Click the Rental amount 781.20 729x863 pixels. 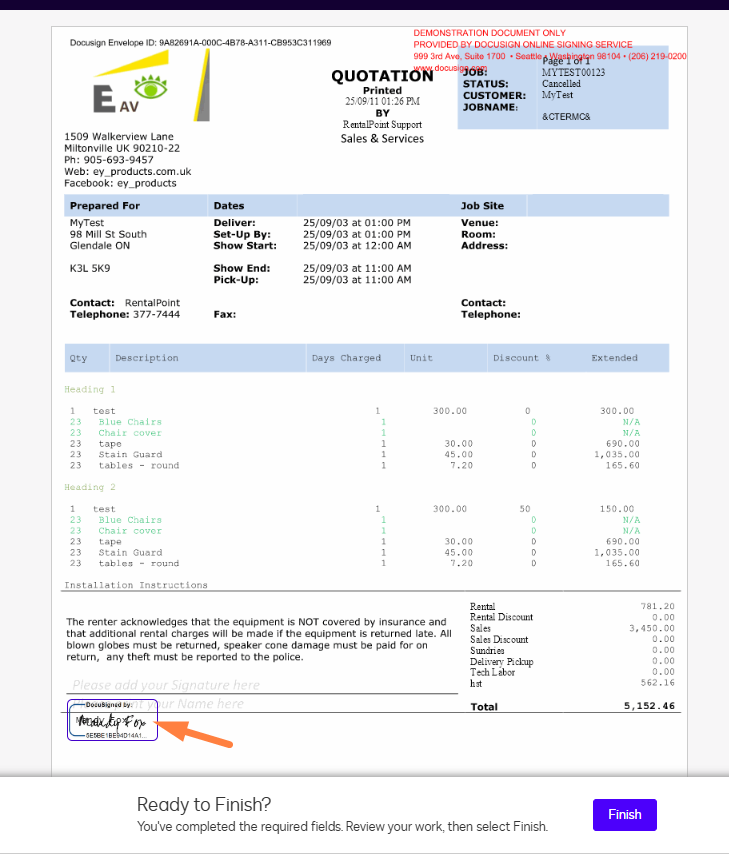657,606
